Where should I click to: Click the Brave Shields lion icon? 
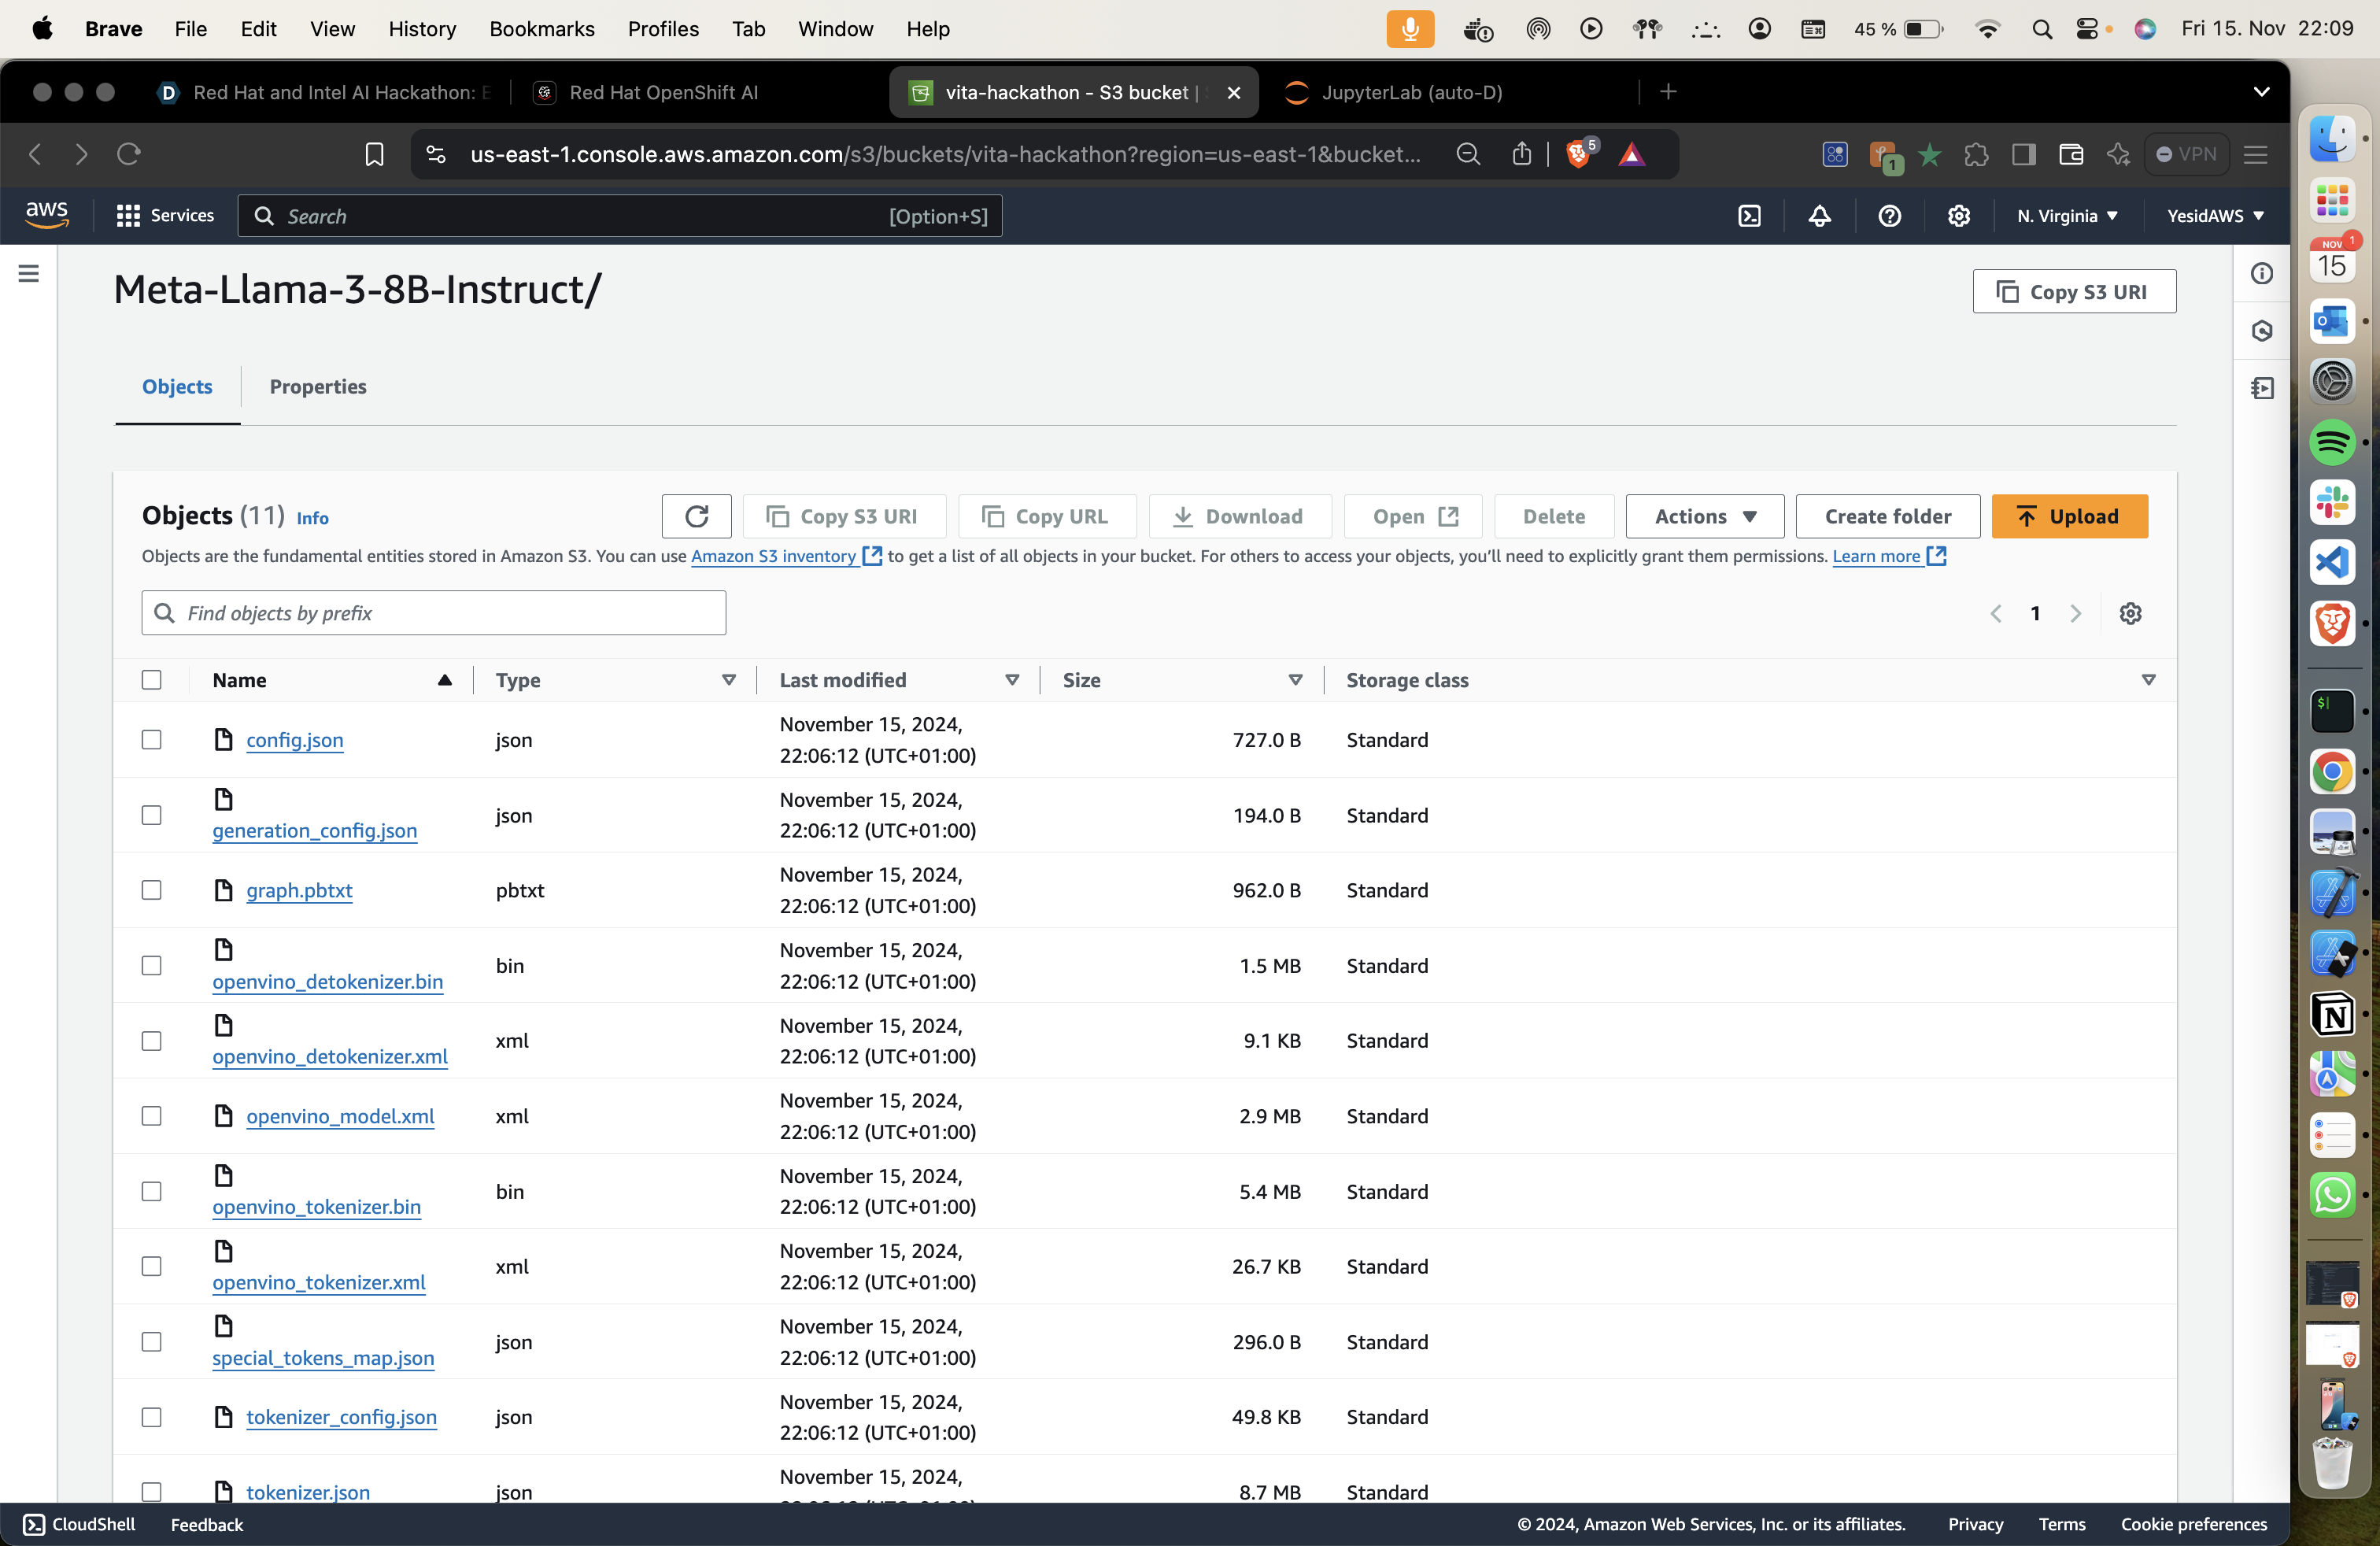tap(1578, 154)
